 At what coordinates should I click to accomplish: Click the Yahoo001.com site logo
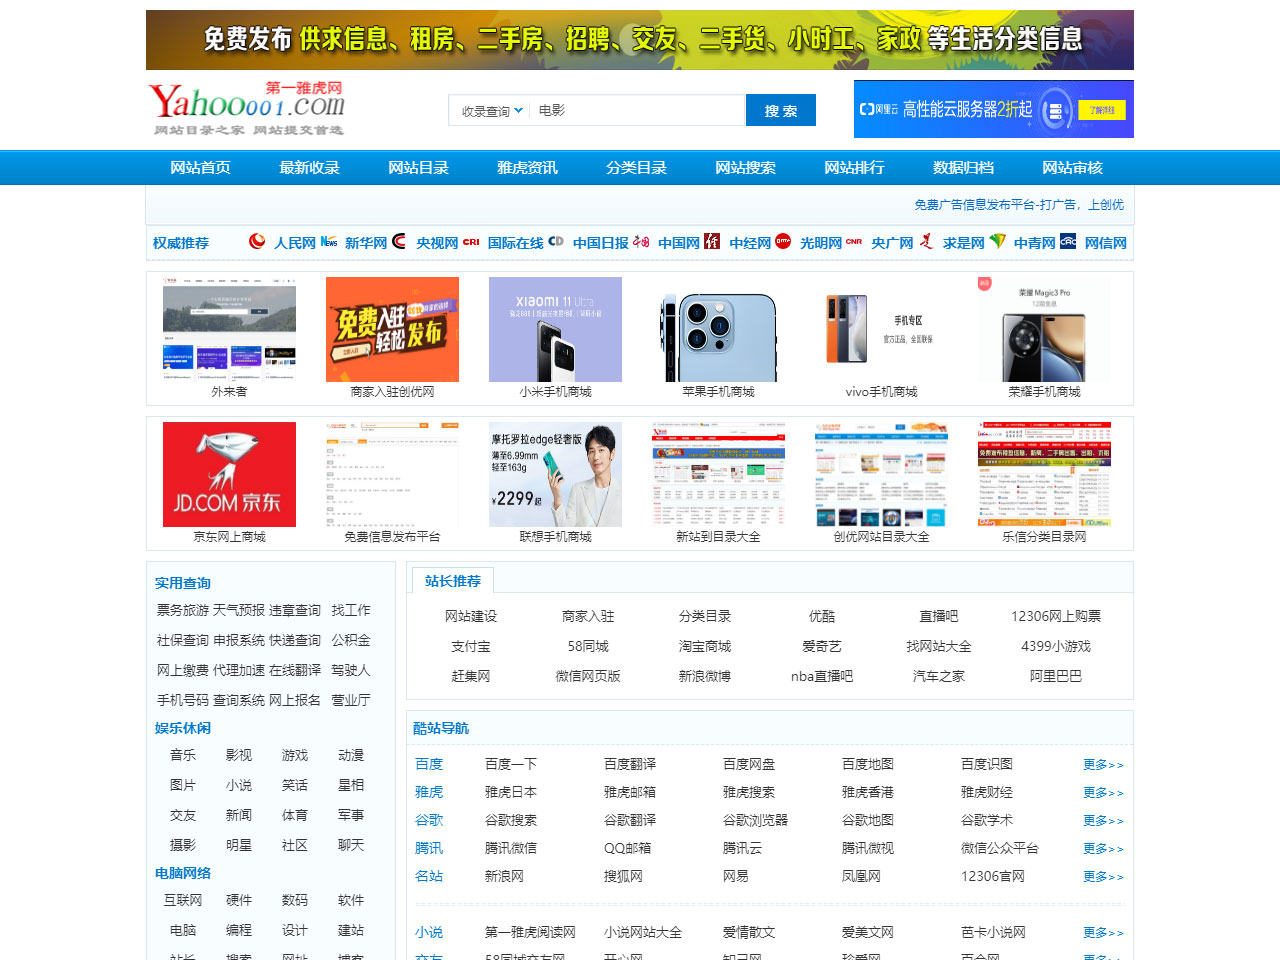(247, 109)
